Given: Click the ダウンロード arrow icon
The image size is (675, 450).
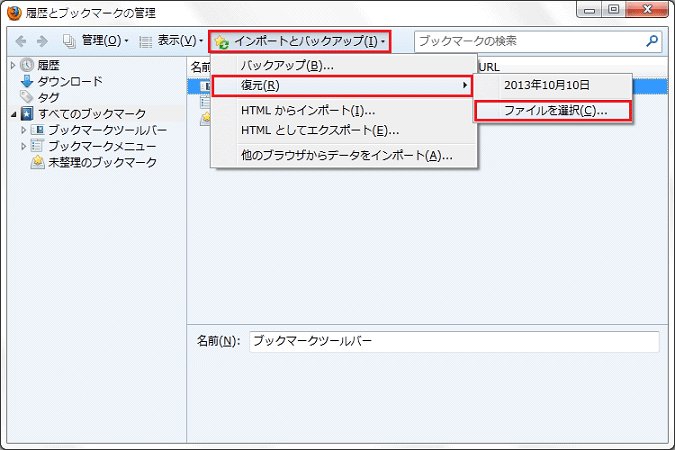Looking at the screenshot, I should click(27, 81).
